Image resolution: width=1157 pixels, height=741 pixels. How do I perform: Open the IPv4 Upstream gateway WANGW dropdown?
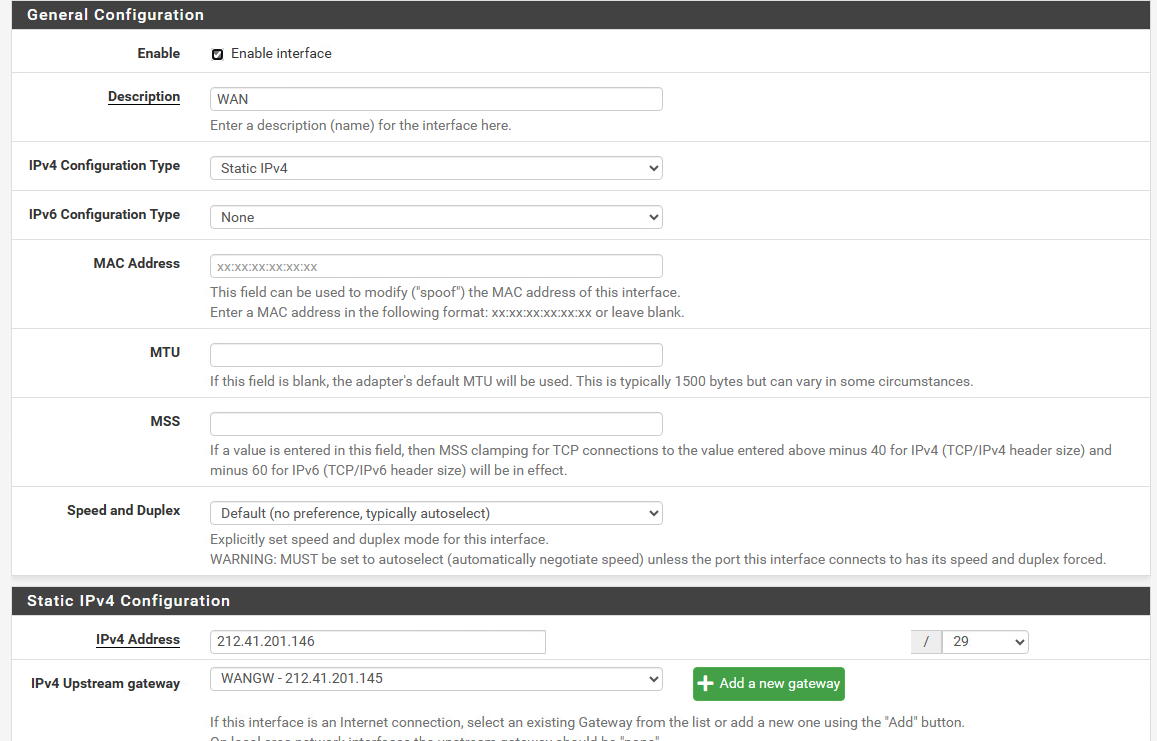[x=436, y=679]
